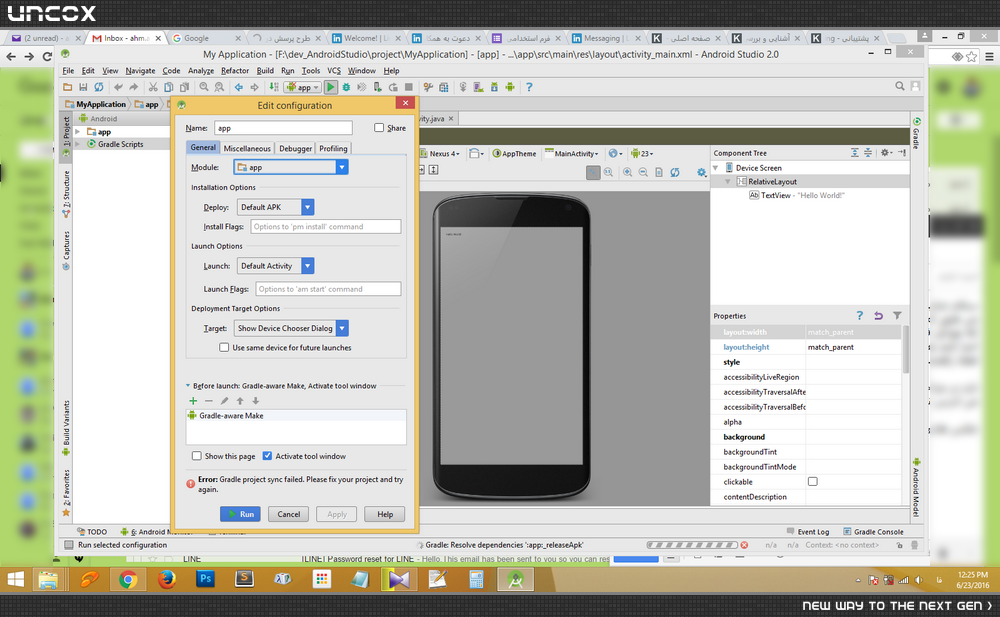Click the Search Everywhere magnifier icon
The width and height of the screenshot is (1000, 617).
click(x=899, y=86)
